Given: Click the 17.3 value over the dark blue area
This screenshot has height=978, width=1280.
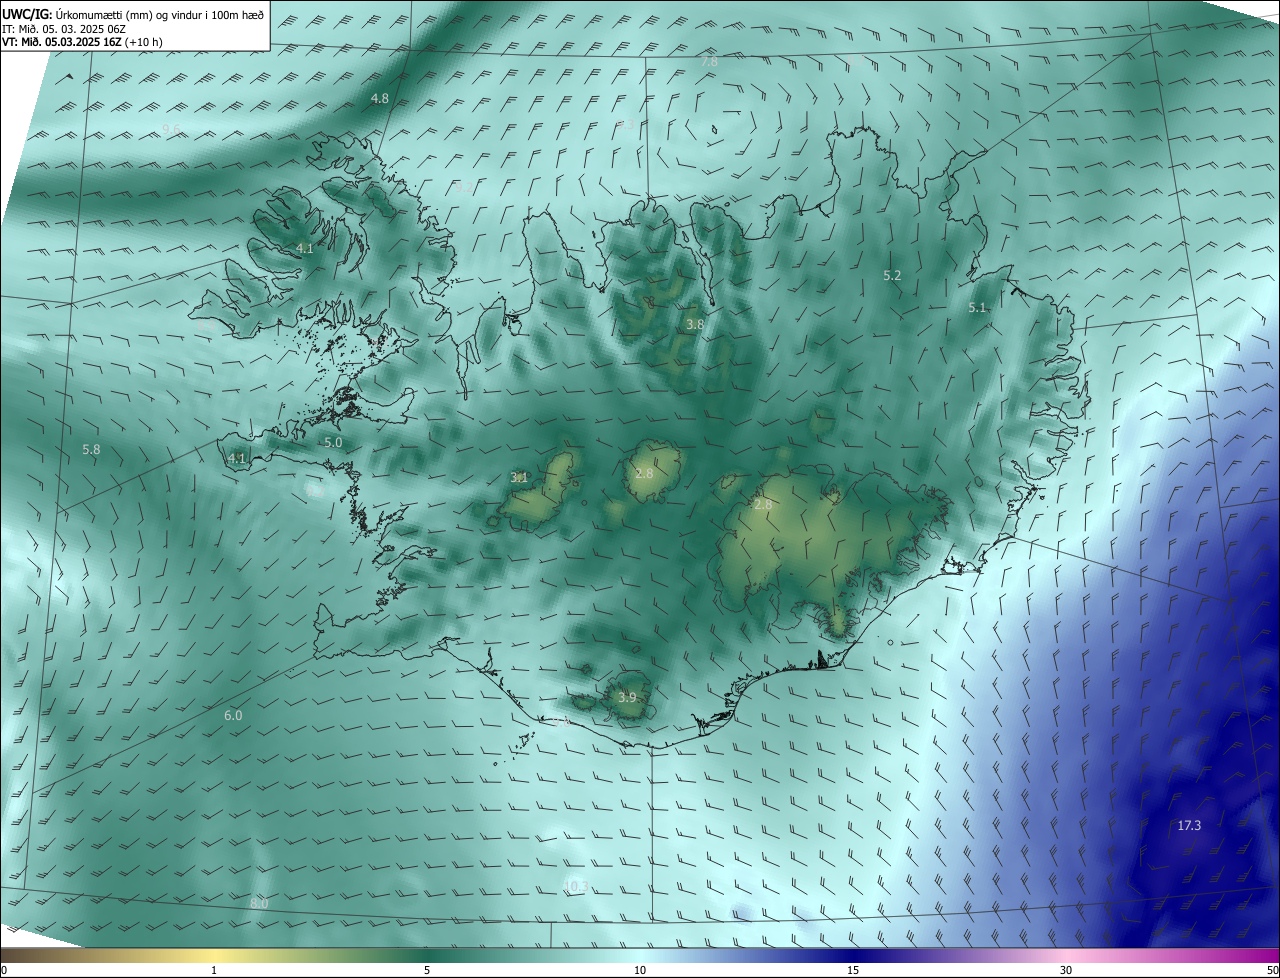Looking at the screenshot, I should pyautogui.click(x=1189, y=825).
